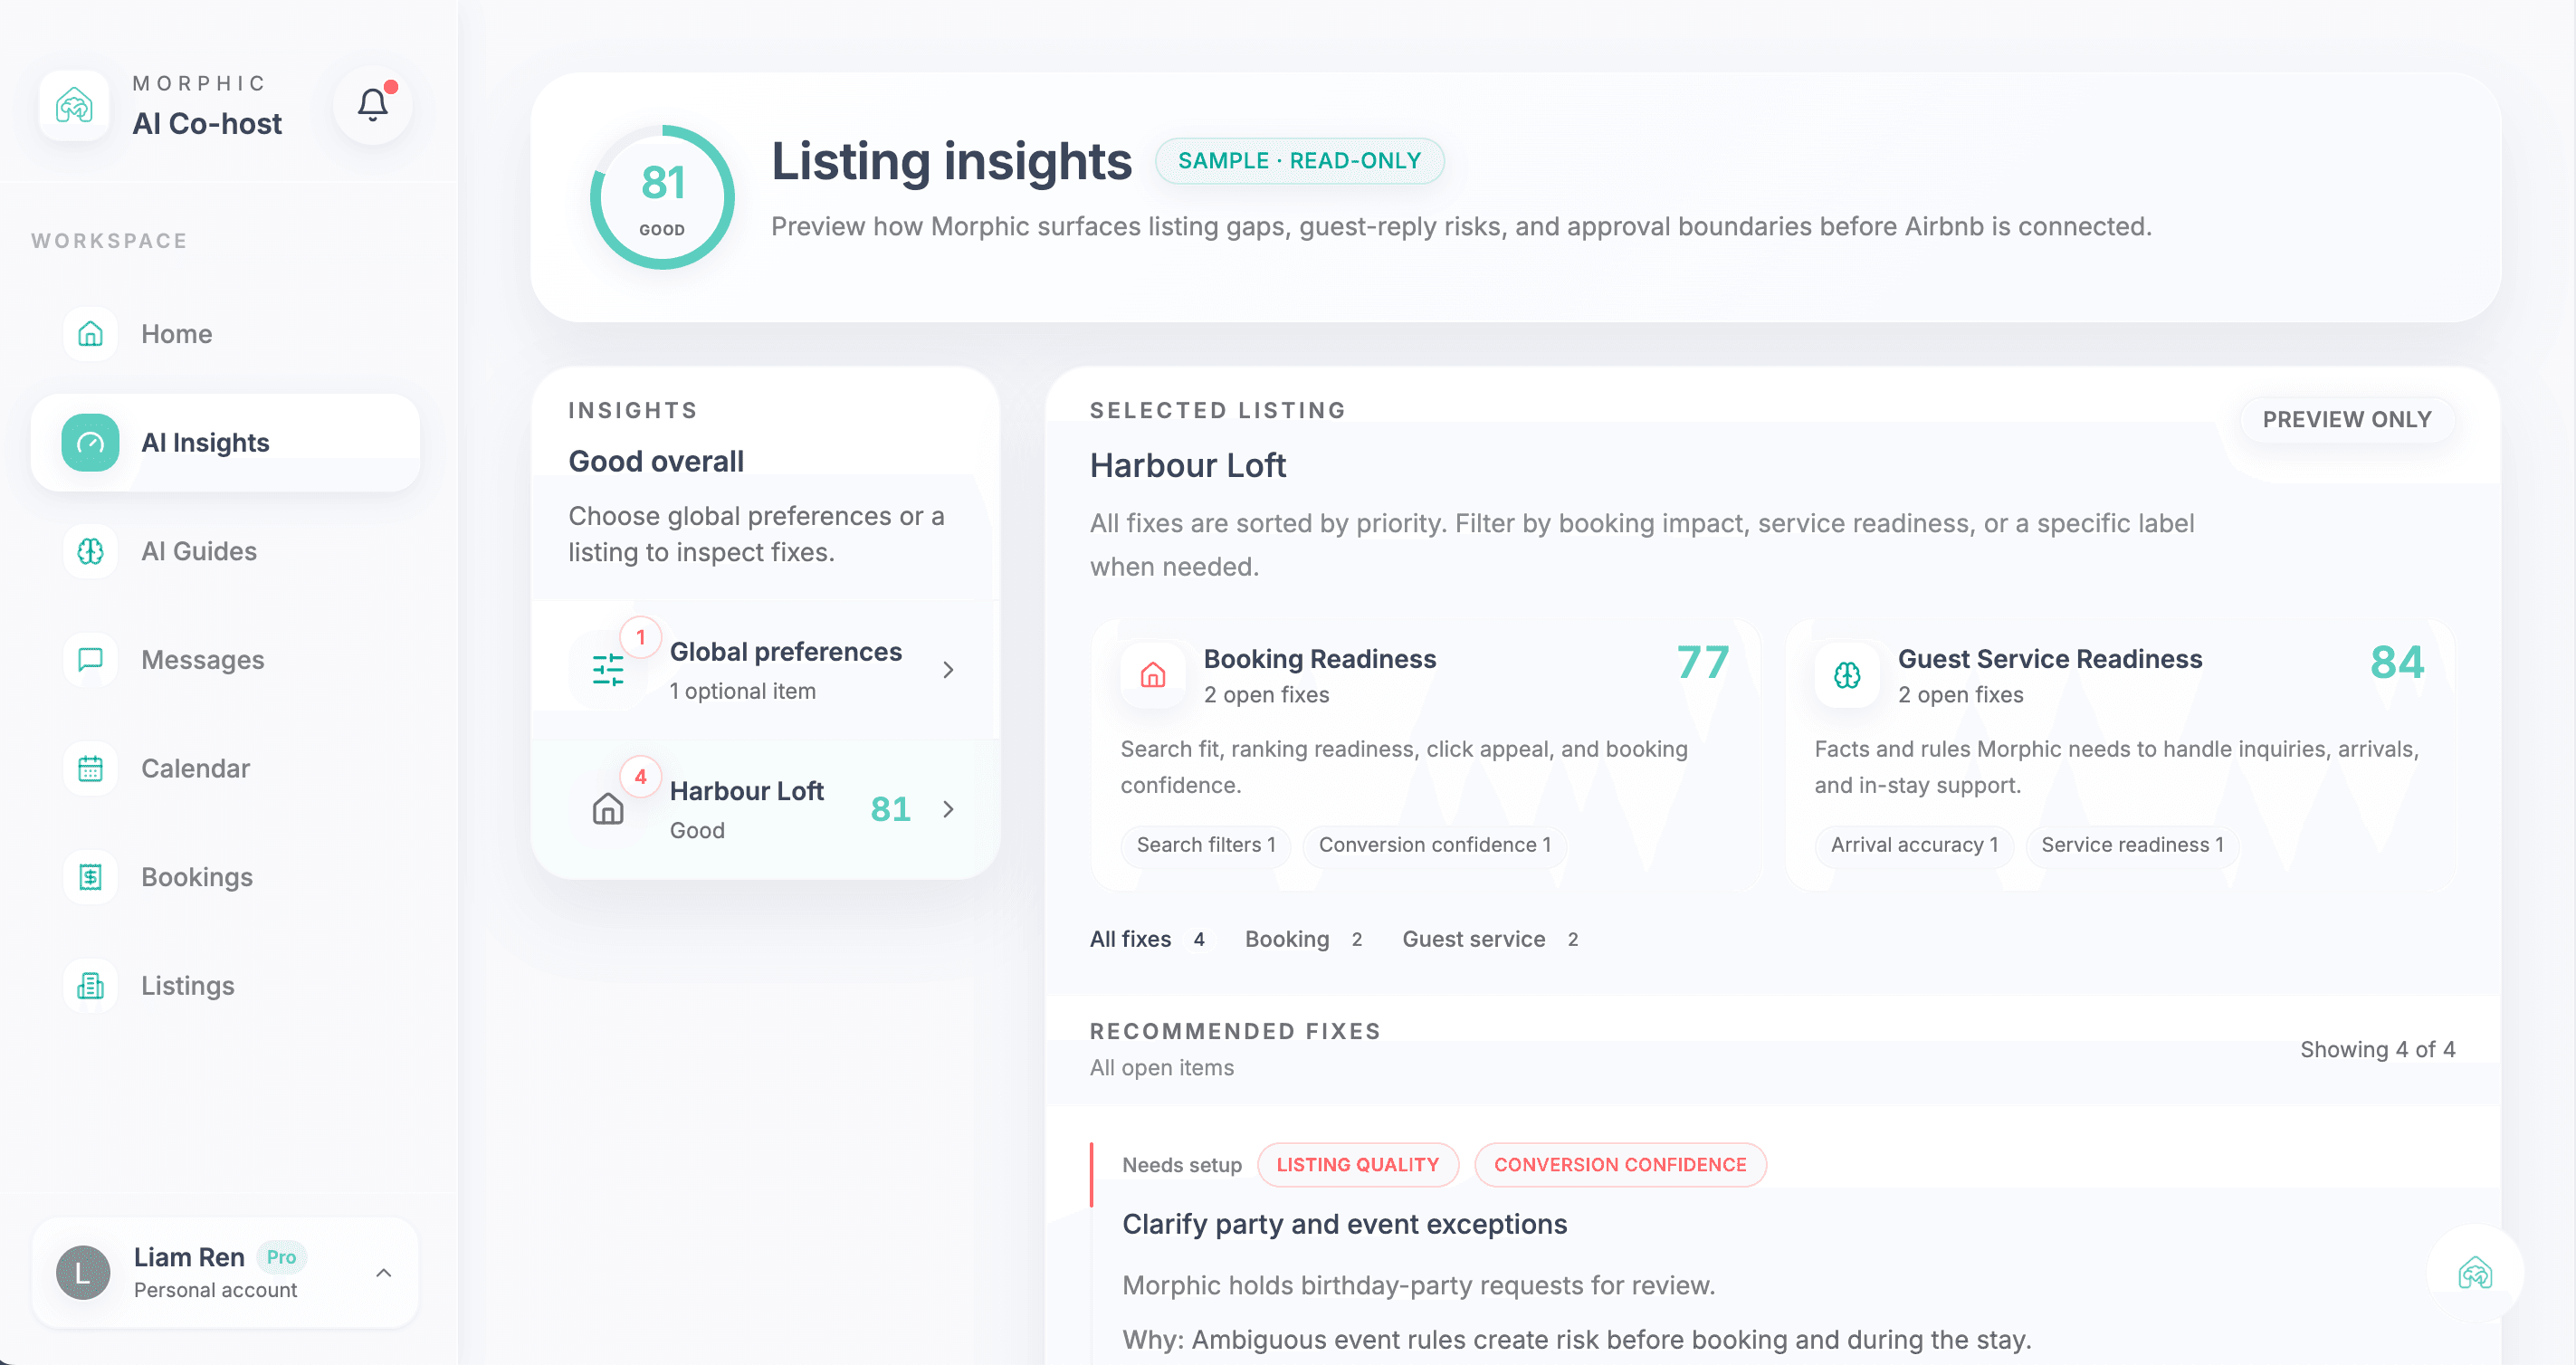The height and width of the screenshot is (1365, 2576).
Task: Open Listings menu item
Action: coord(226,986)
